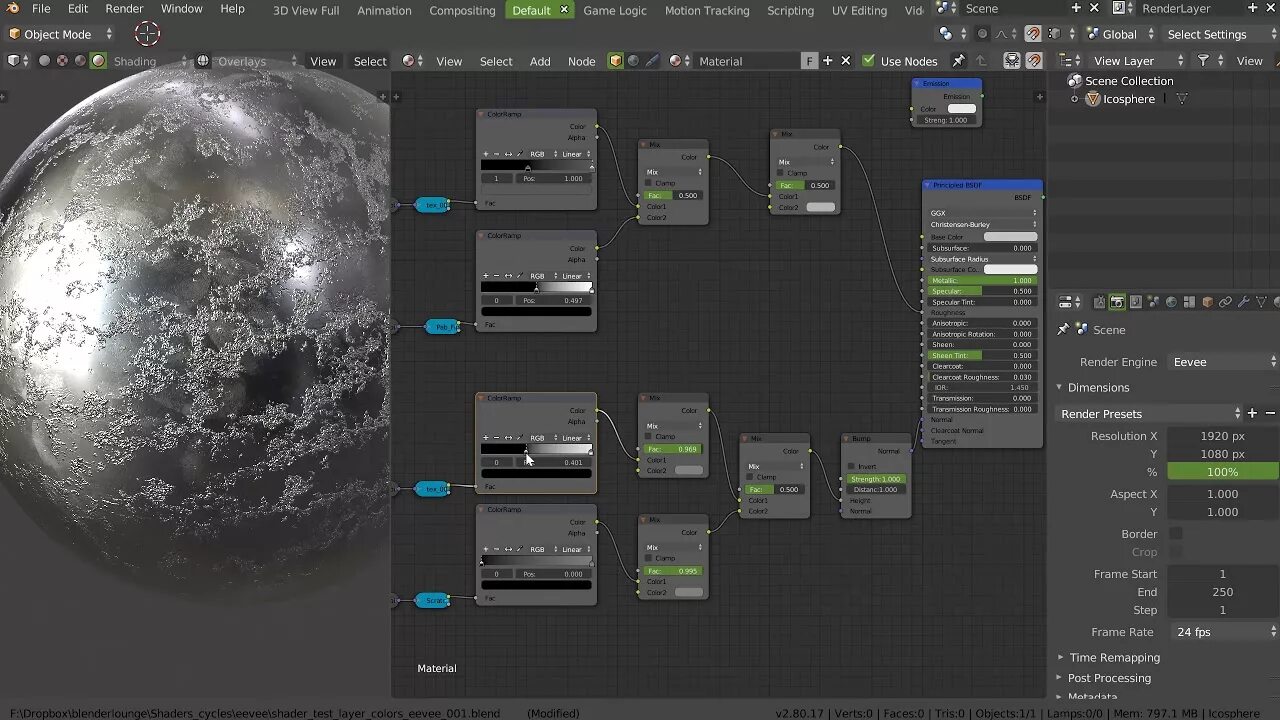Viewport: 1280px width, 720px height.
Task: Click the Object Constraints chain icon
Action: tap(1225, 302)
